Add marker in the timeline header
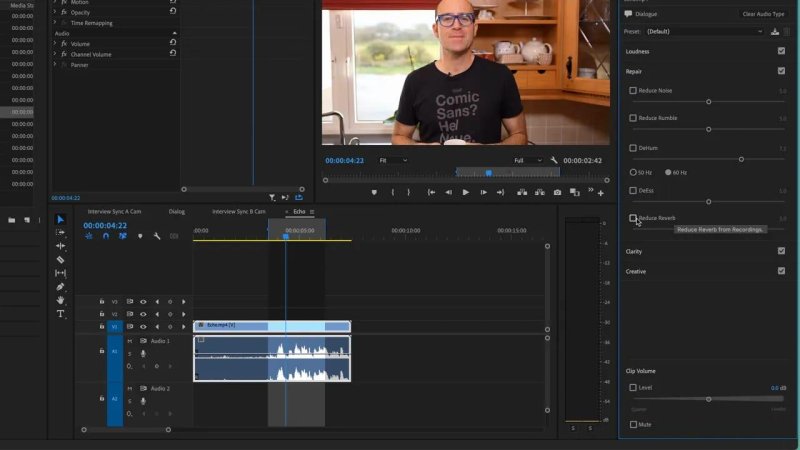The height and width of the screenshot is (450, 800). pyautogui.click(x=140, y=236)
